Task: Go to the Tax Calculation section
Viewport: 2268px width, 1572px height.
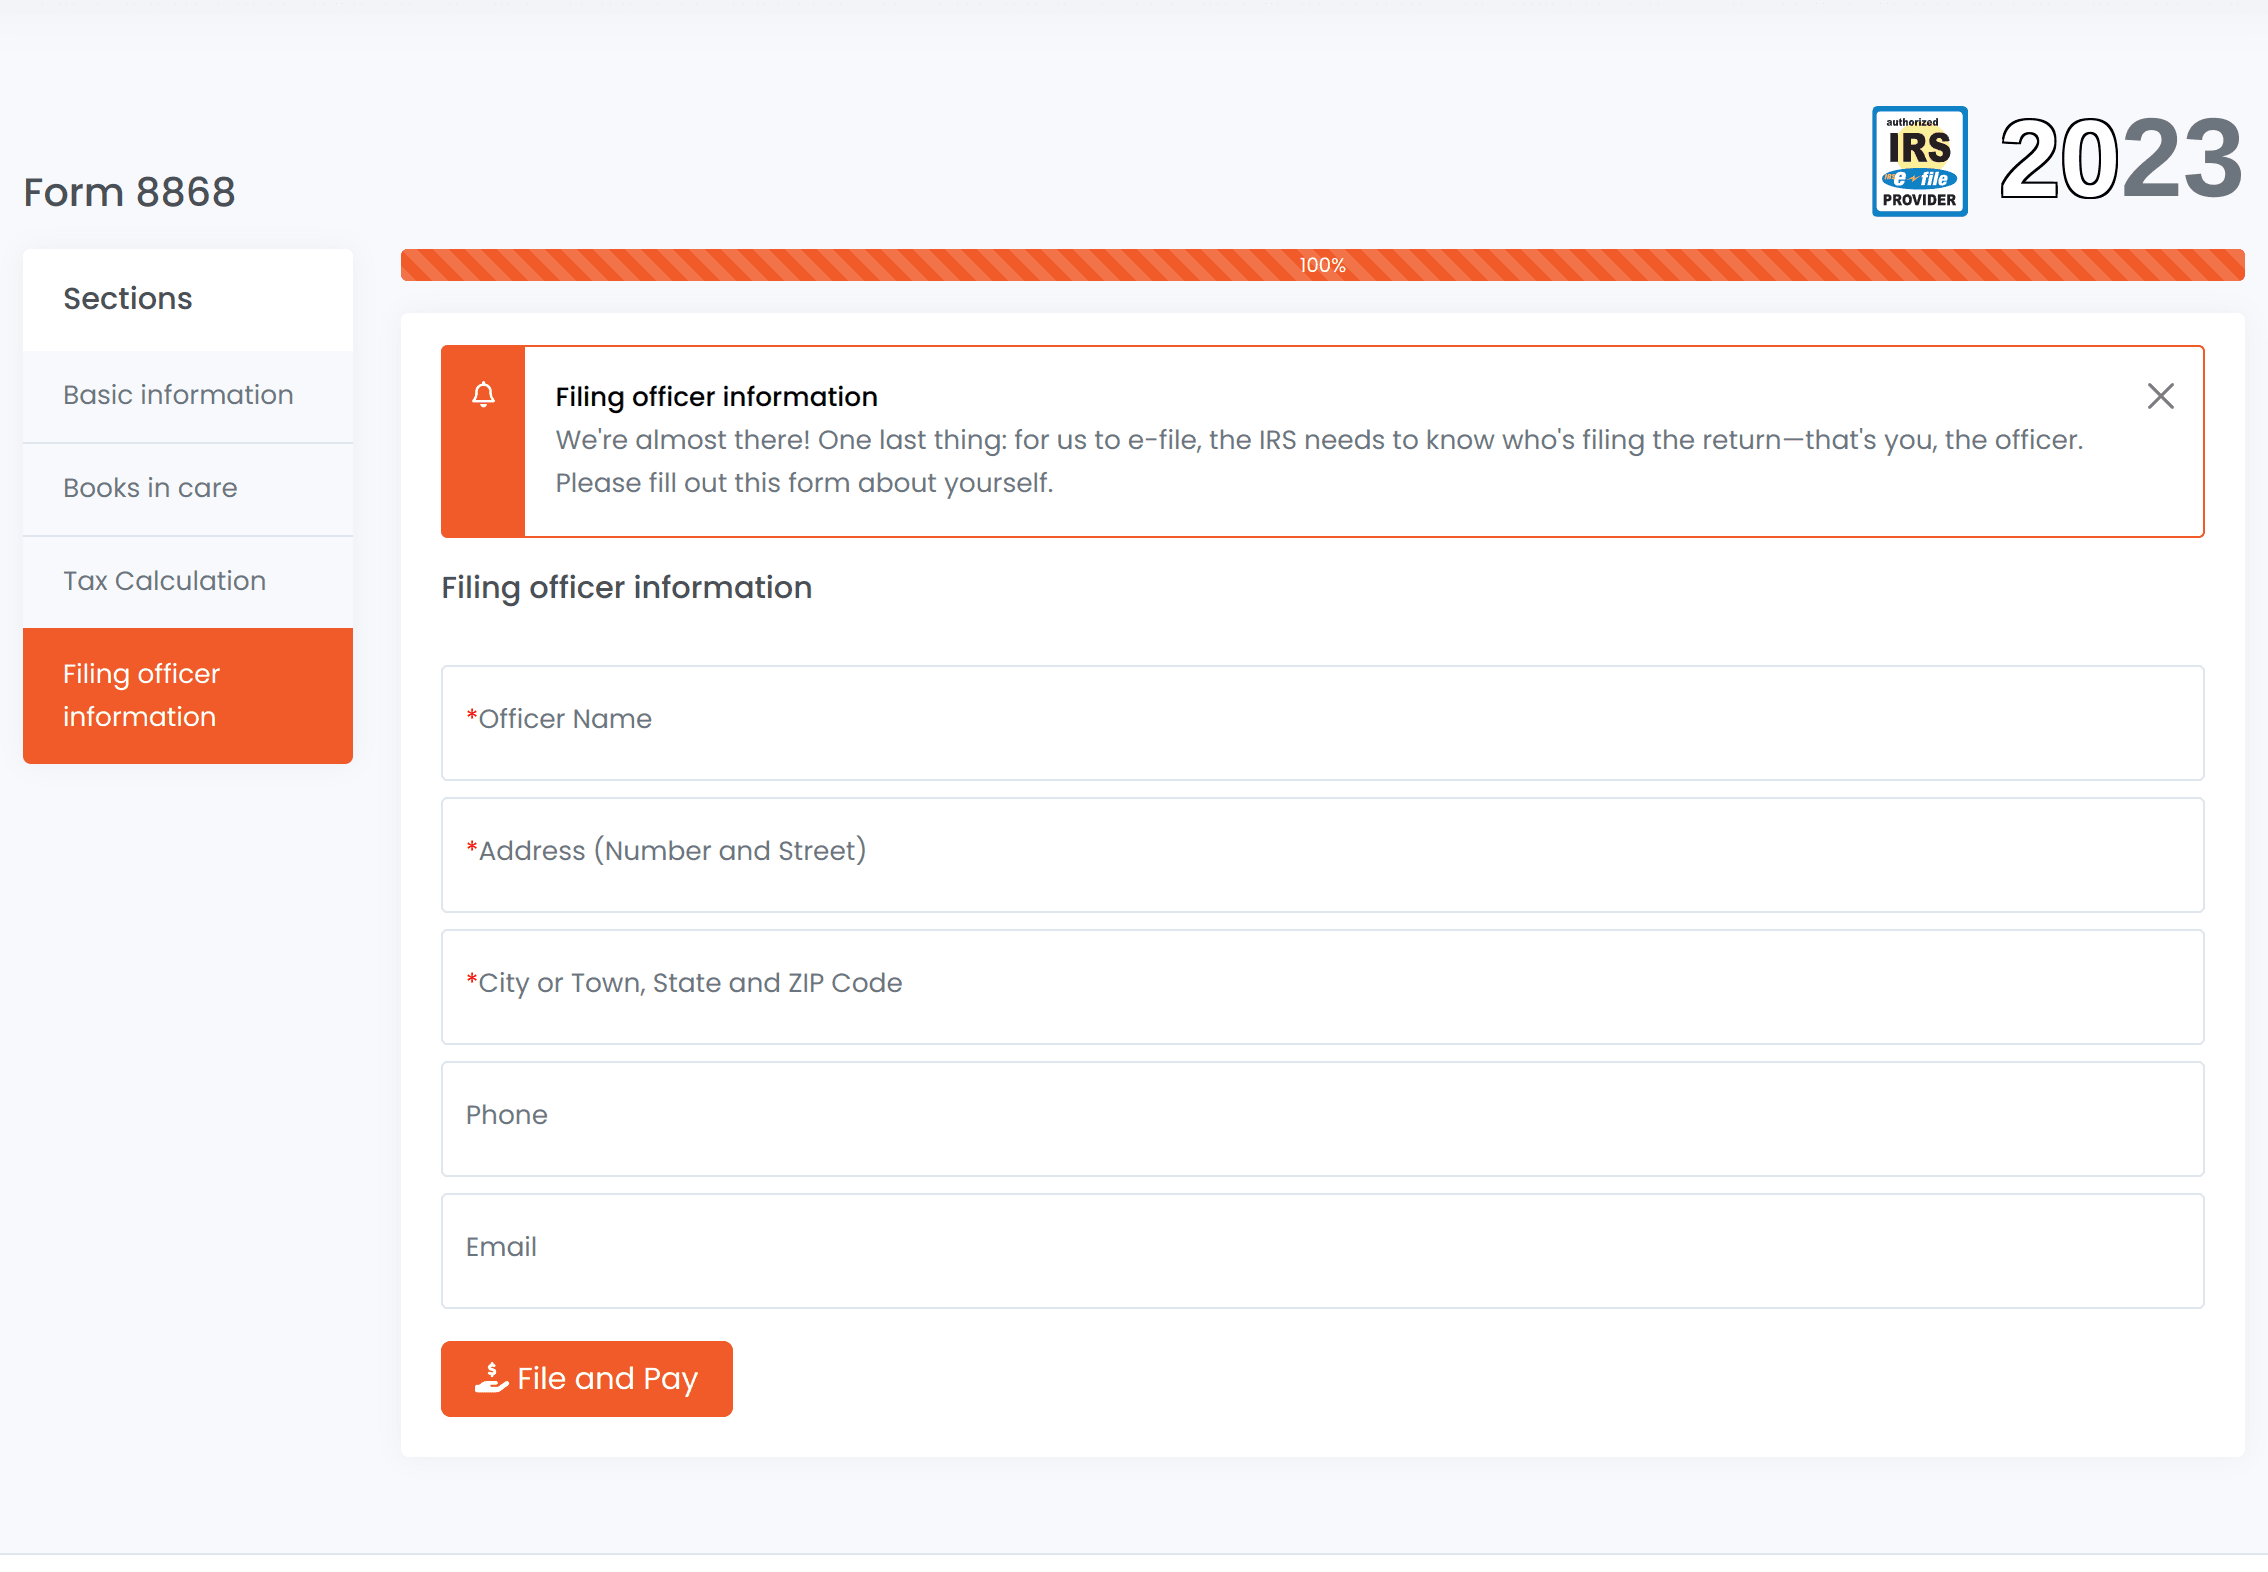Action: coord(188,581)
